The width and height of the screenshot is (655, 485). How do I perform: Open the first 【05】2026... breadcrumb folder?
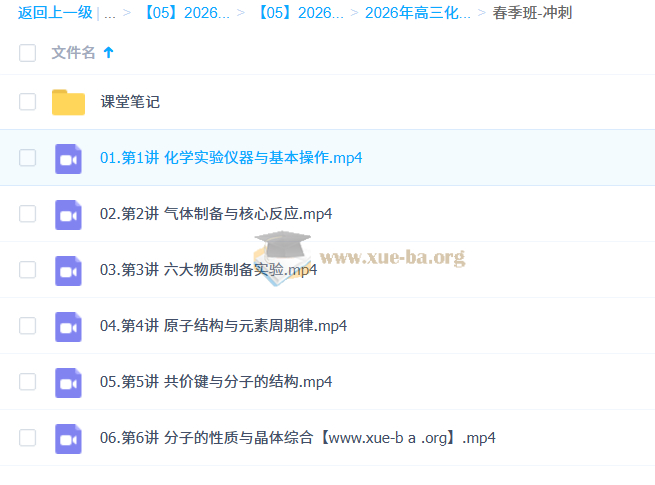[x=187, y=13]
